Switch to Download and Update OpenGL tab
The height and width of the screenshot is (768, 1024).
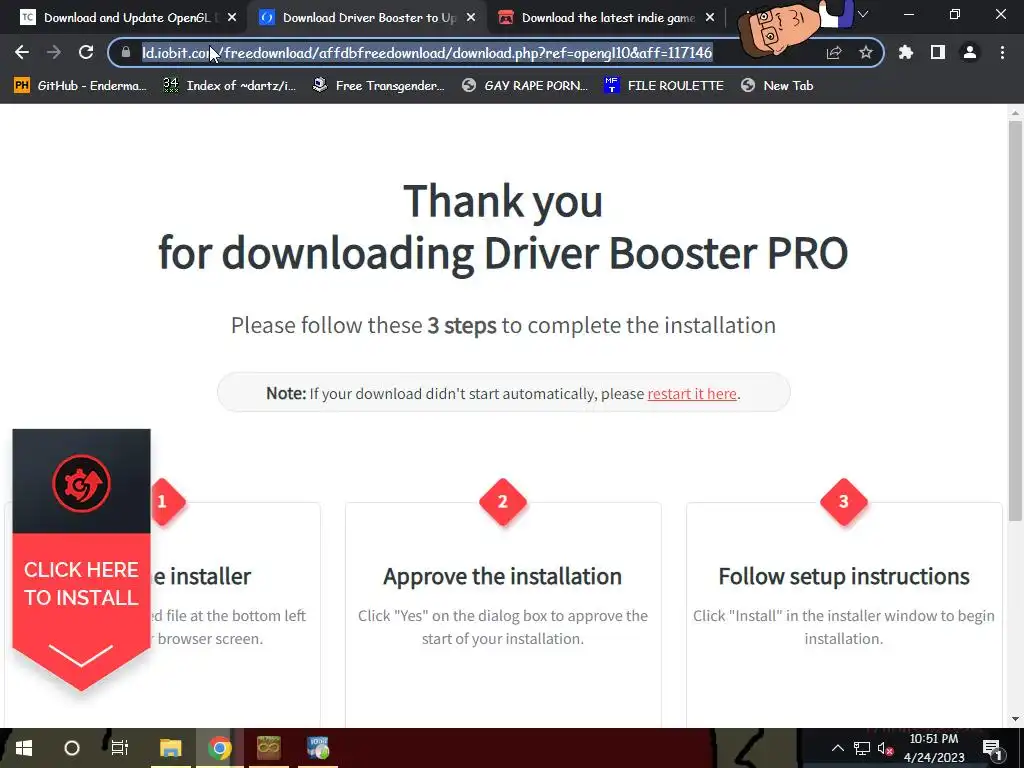126,18
